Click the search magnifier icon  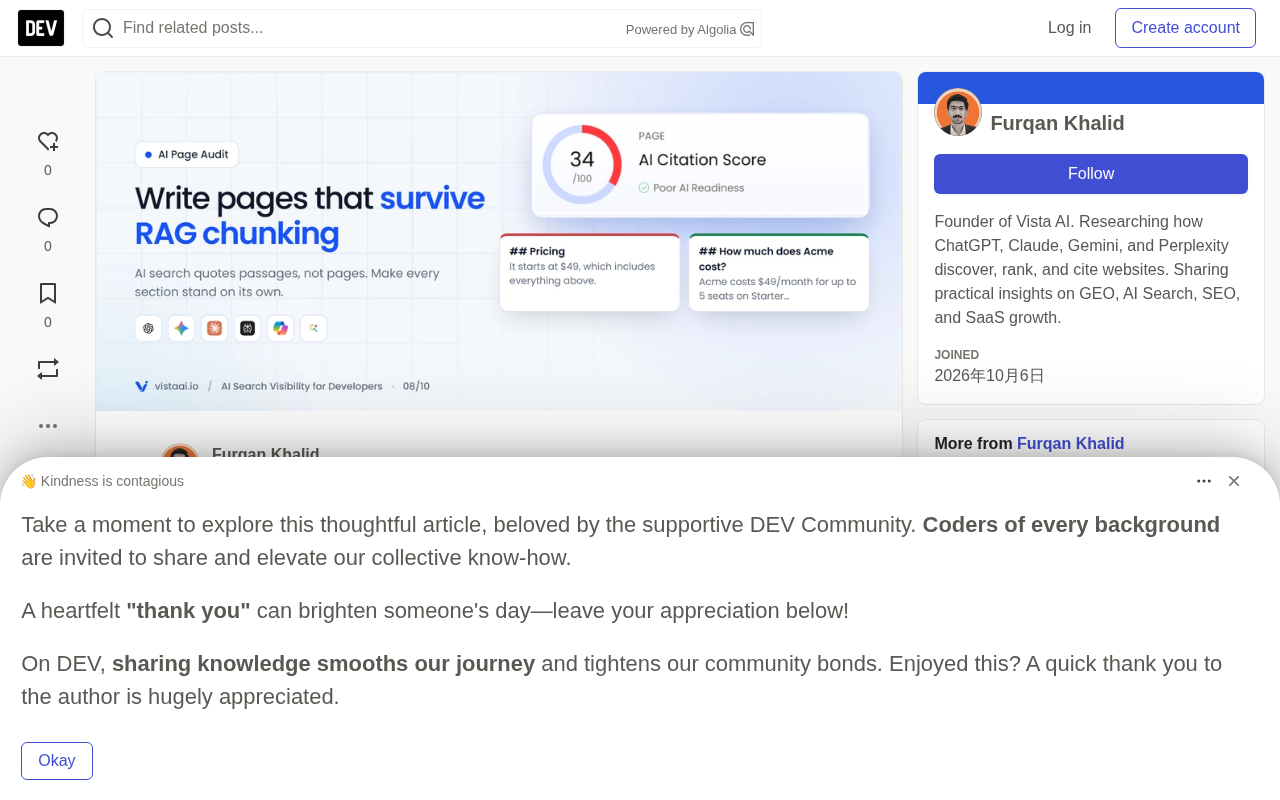click(103, 28)
